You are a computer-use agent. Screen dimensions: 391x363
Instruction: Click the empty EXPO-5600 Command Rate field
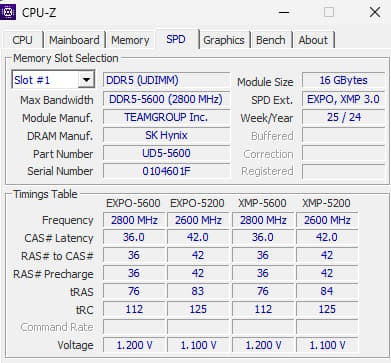point(134,327)
